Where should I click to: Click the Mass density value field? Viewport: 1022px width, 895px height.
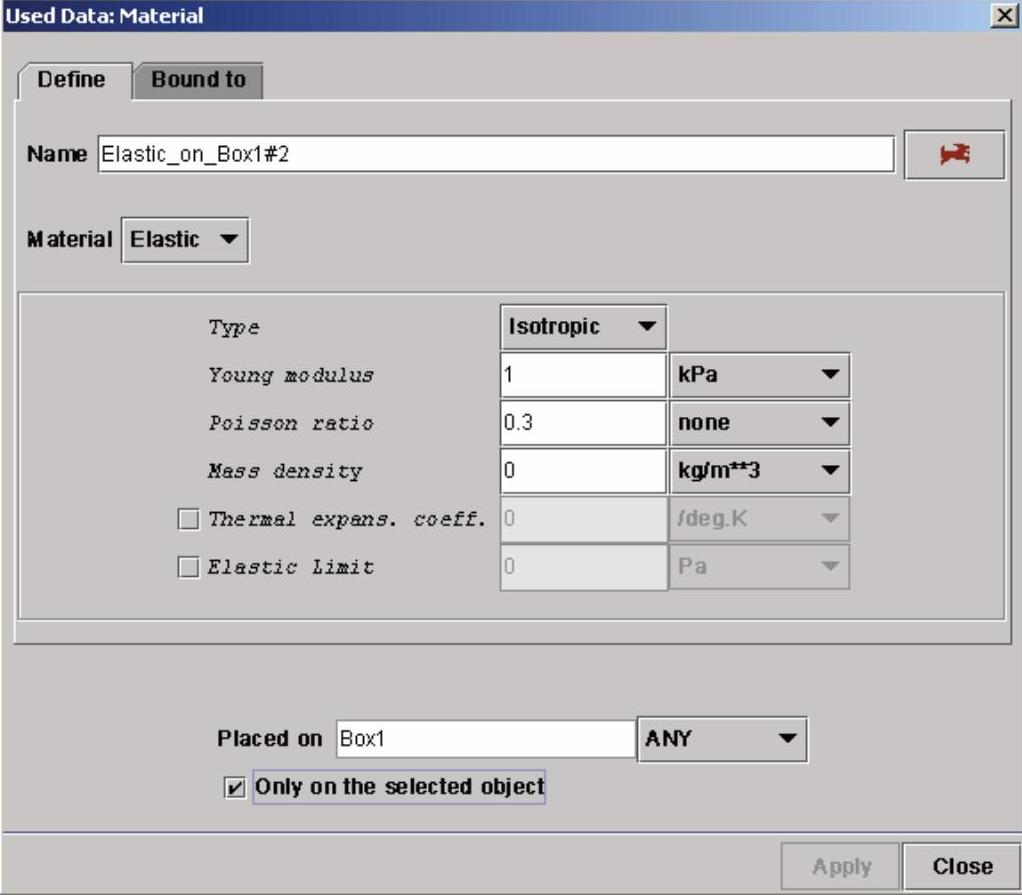[582, 470]
